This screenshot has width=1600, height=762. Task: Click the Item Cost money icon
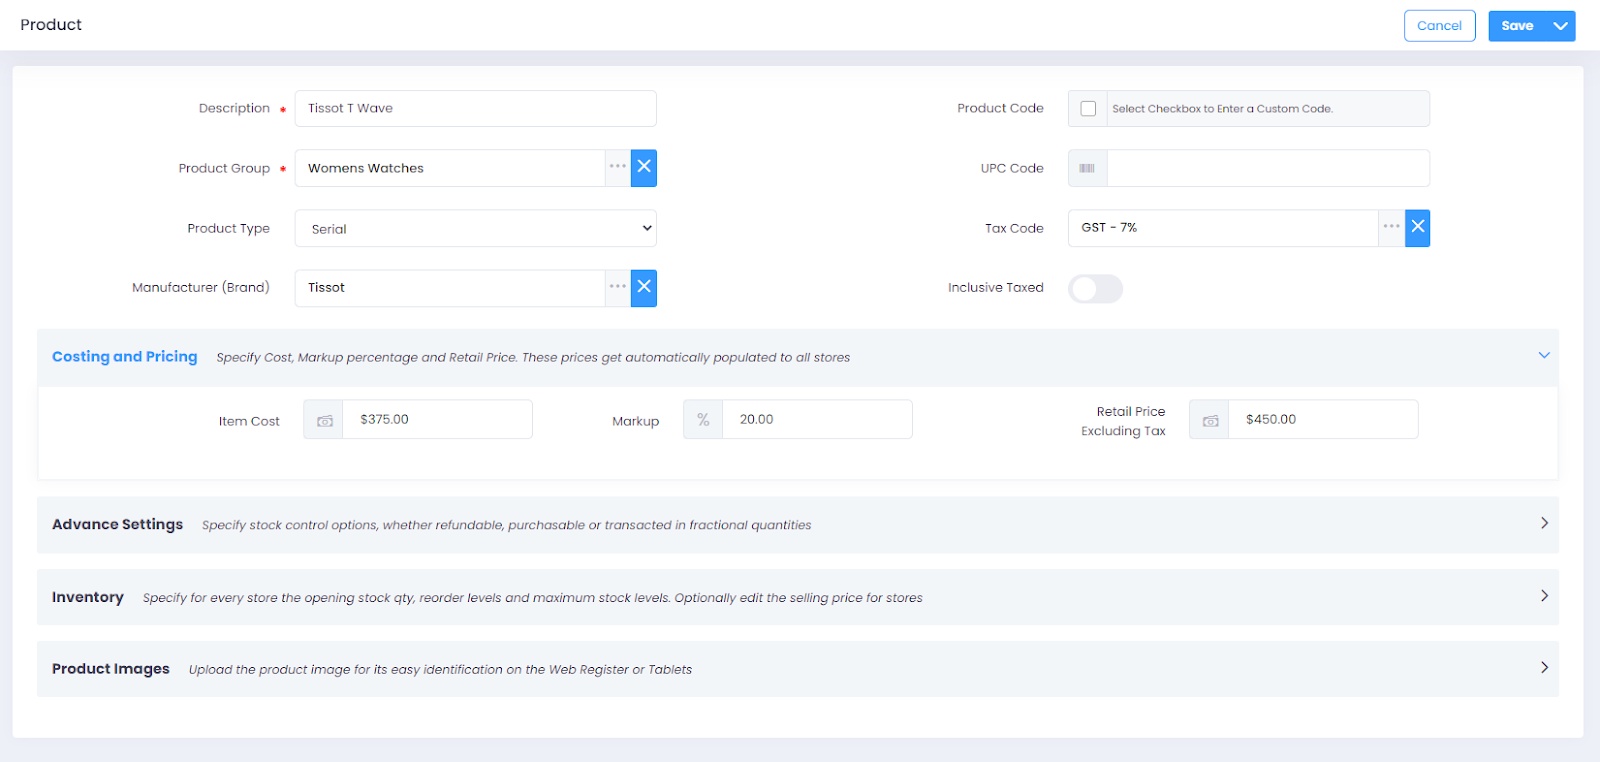(324, 420)
